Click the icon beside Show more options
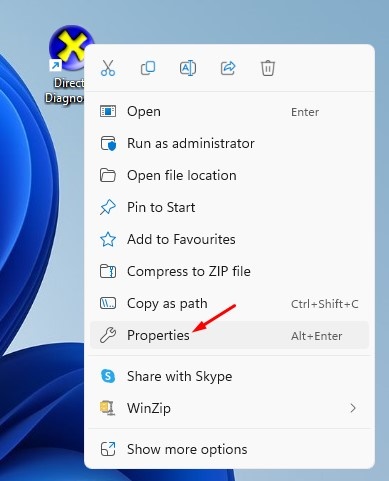Viewport: 389px width, 481px height. [108, 449]
